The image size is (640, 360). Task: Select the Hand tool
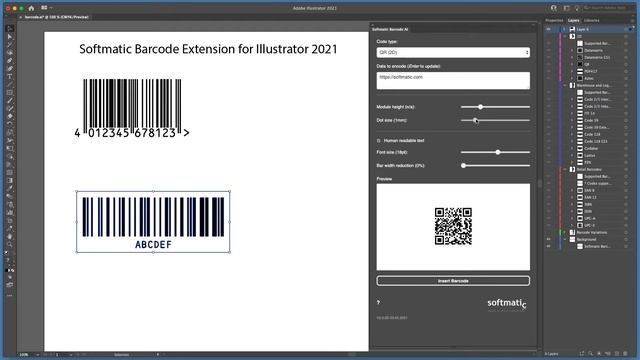(10, 236)
